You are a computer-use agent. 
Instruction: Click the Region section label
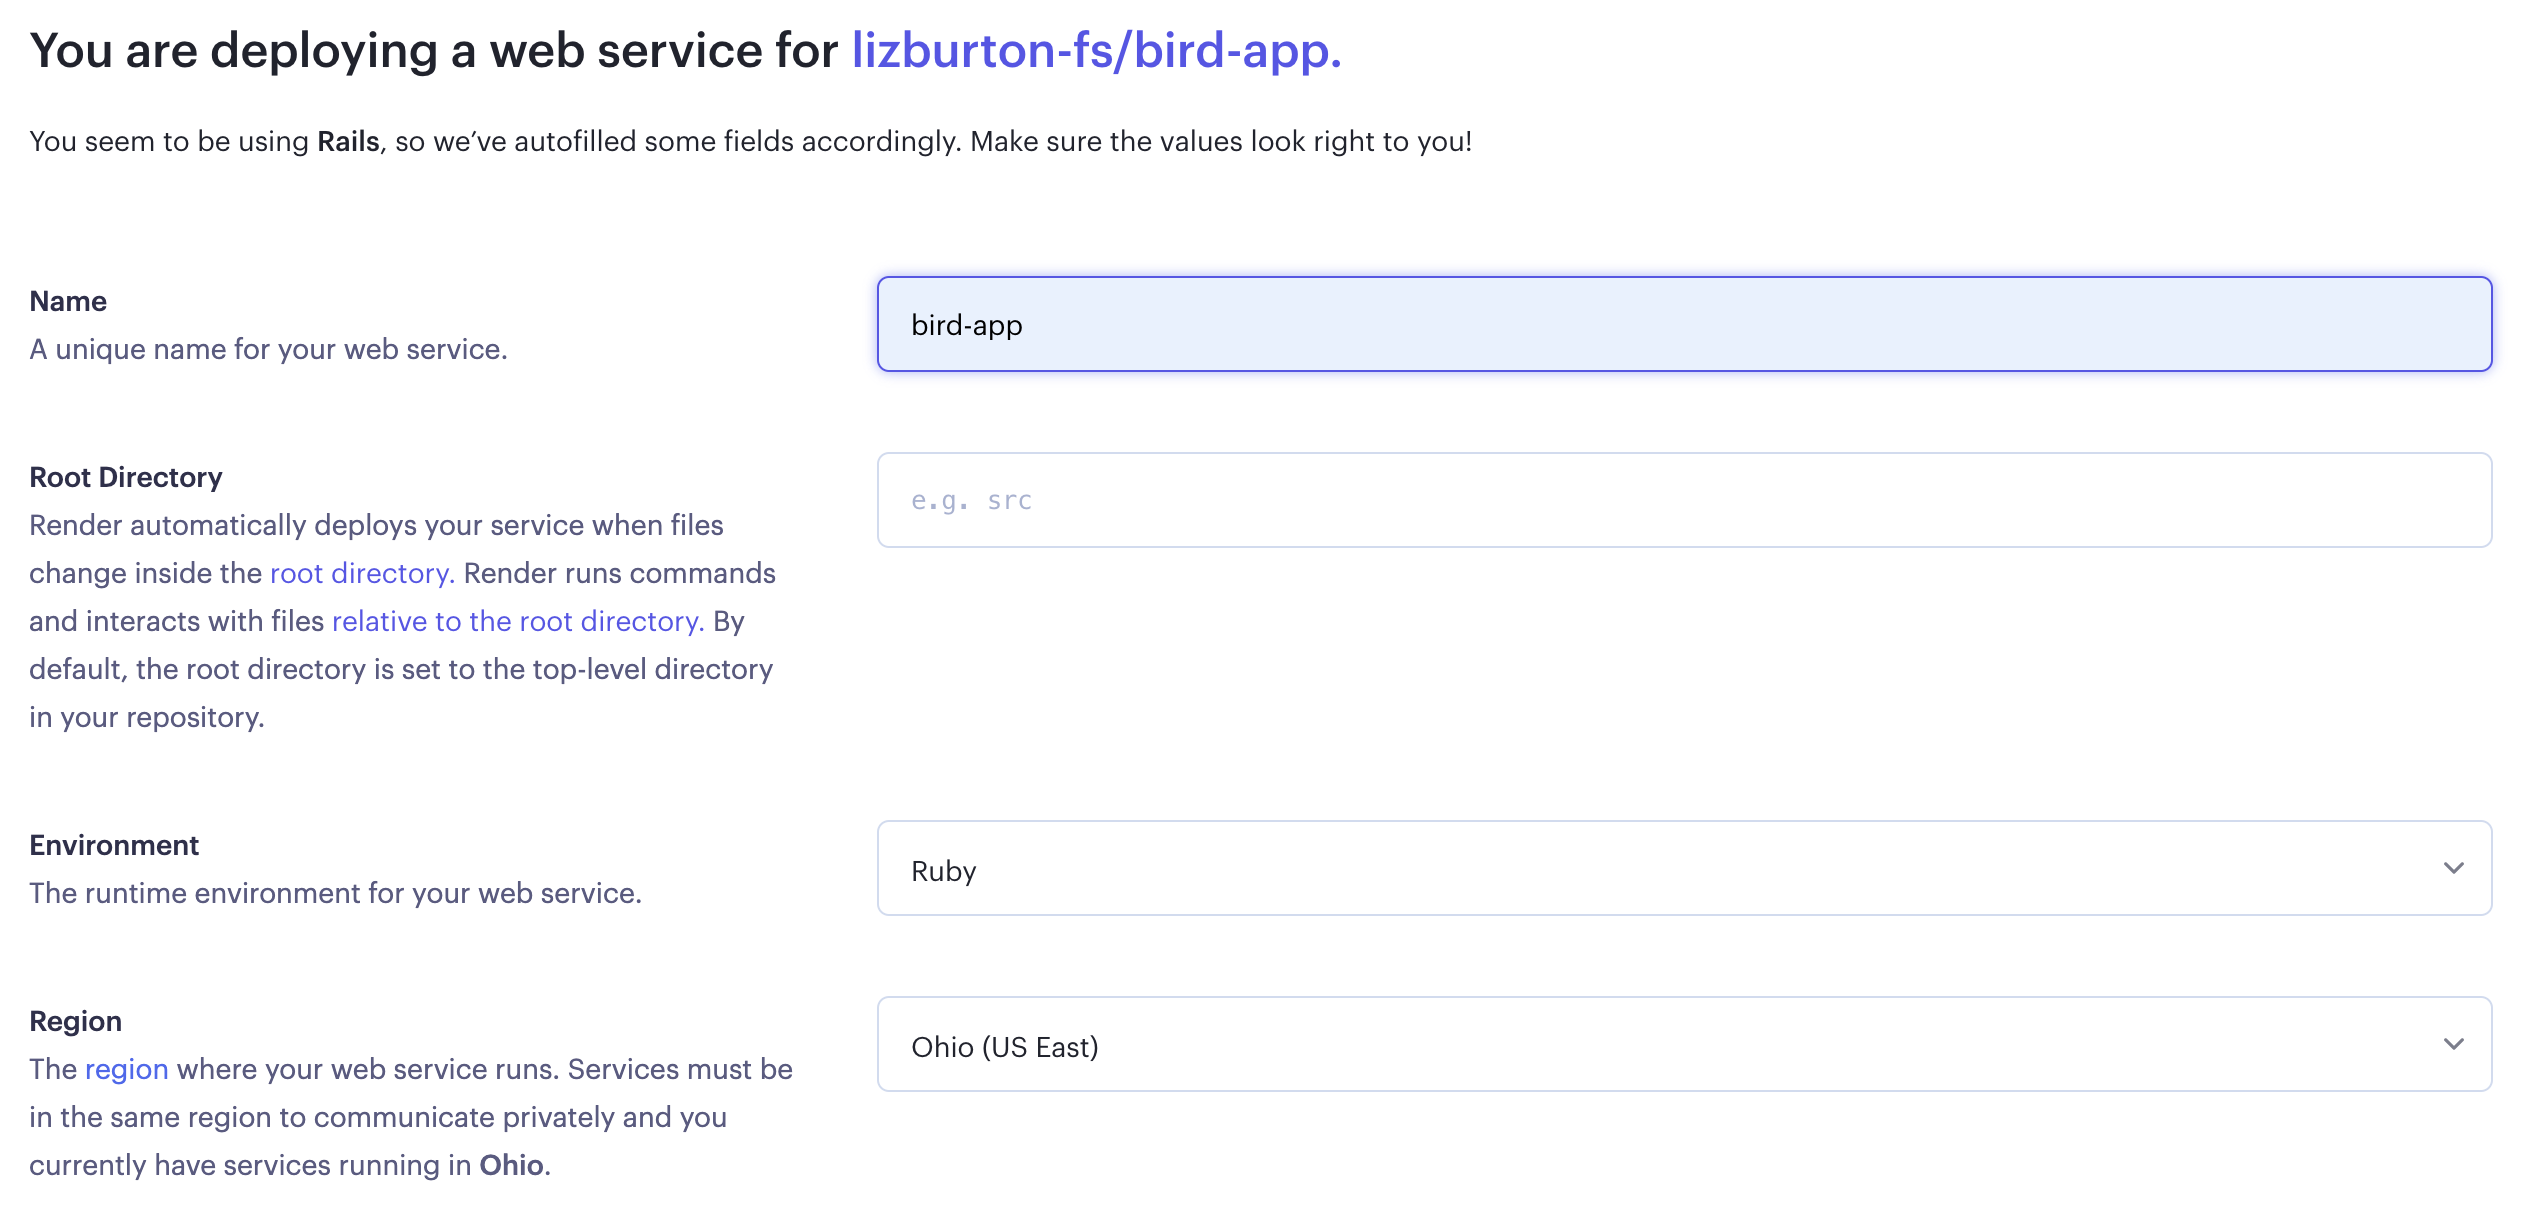(76, 1021)
